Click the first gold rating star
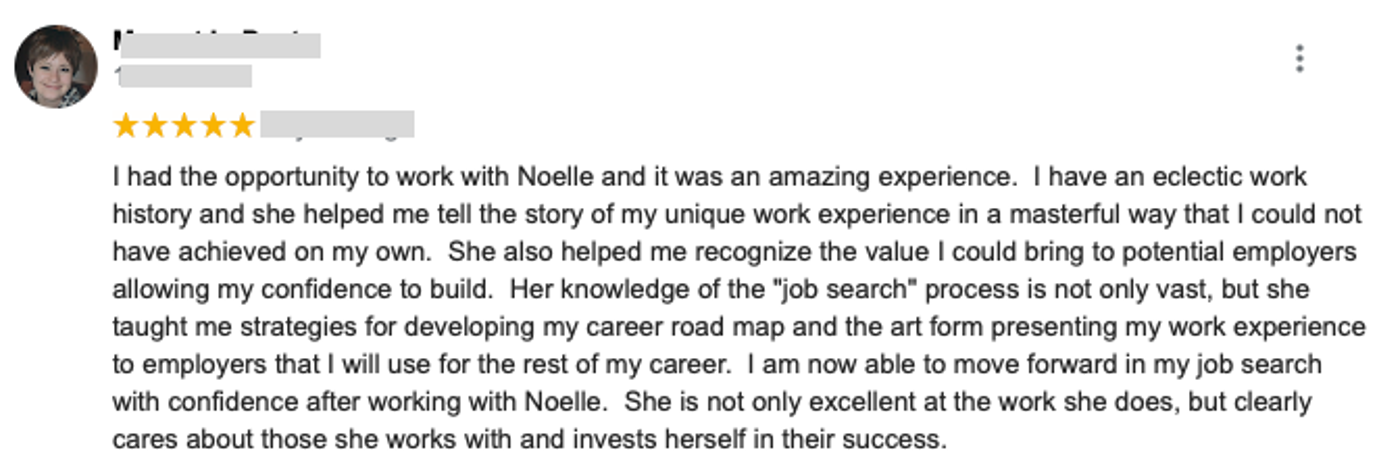The width and height of the screenshot is (1377, 468). 126,126
